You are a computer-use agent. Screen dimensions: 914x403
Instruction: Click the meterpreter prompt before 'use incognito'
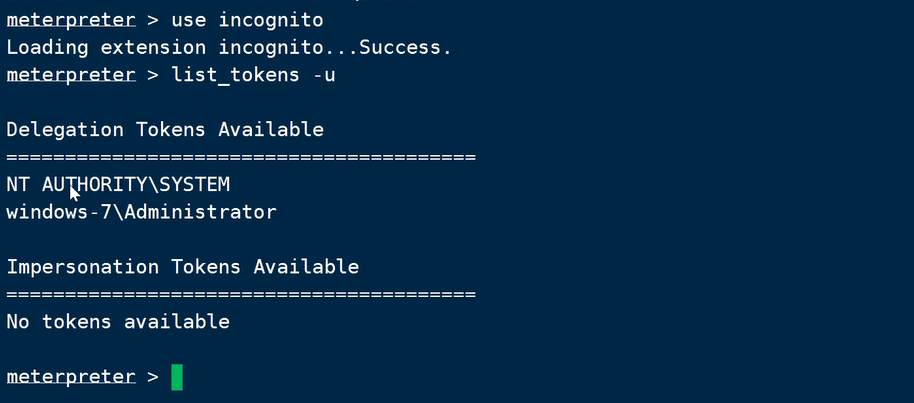click(70, 20)
